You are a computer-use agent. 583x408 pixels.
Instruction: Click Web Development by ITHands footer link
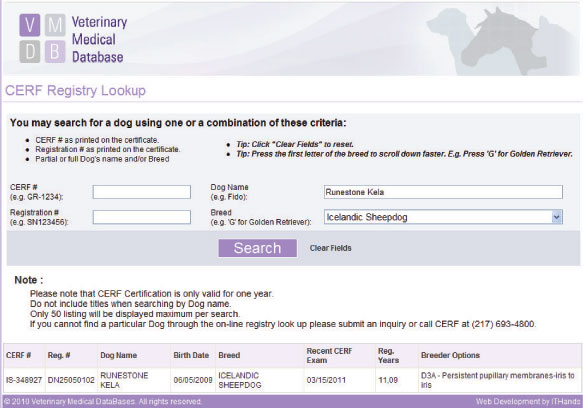528,402
